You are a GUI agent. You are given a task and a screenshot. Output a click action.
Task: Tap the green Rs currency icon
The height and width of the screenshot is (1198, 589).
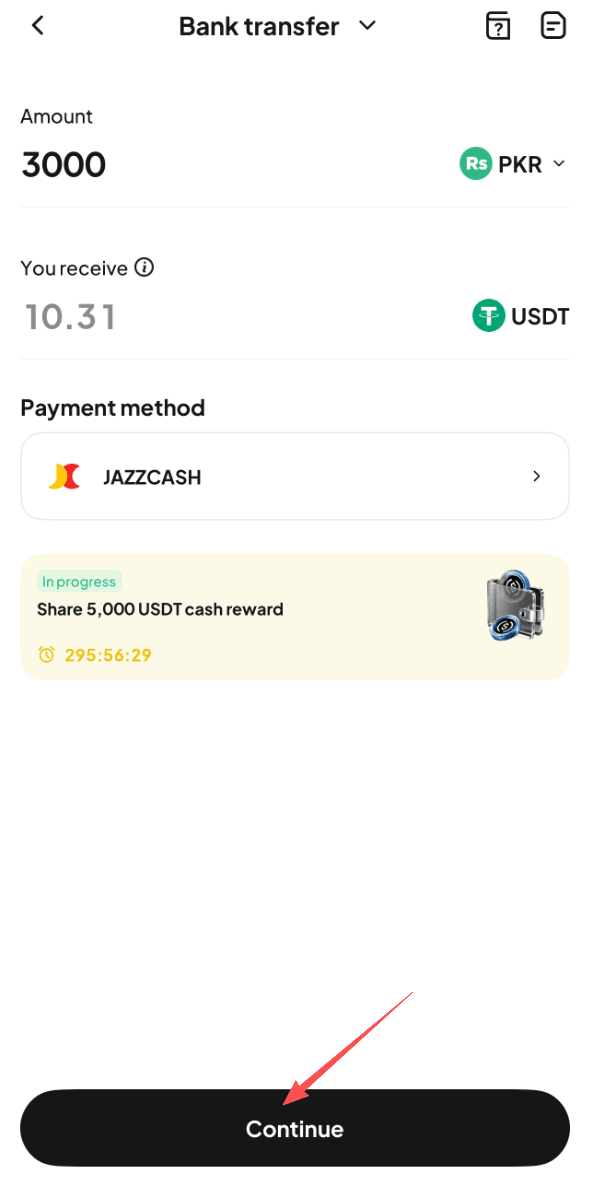point(474,164)
